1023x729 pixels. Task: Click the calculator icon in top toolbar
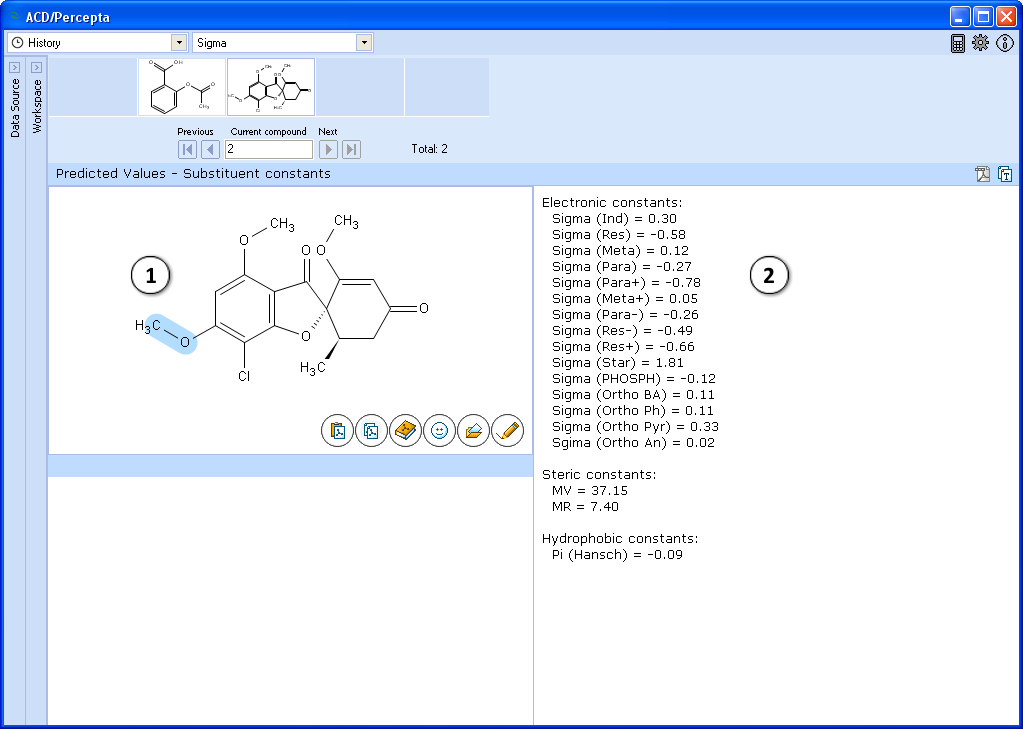click(958, 43)
